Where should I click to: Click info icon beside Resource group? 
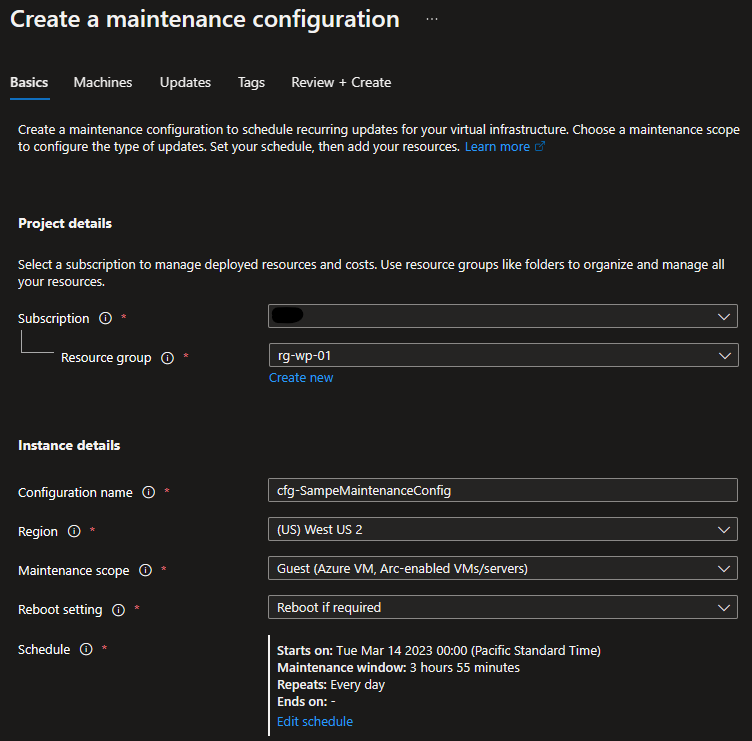point(167,357)
